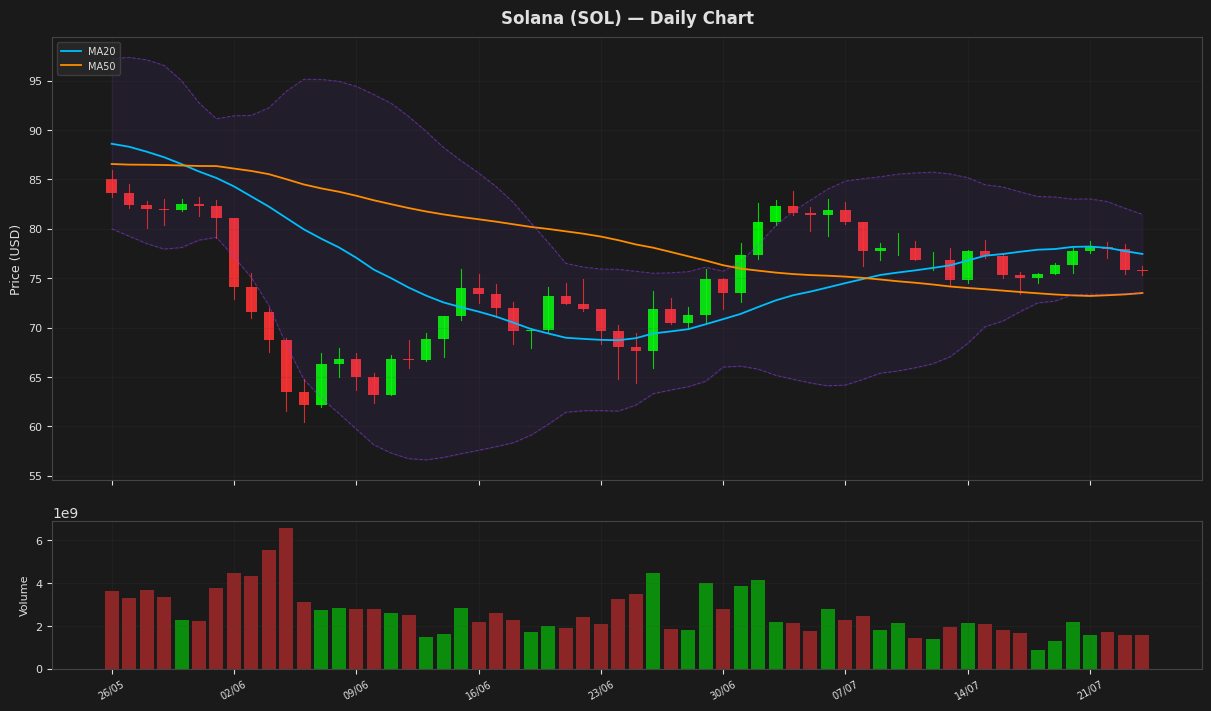Click the "Price (USD)" axis label
The image size is (1211, 711).
point(16,259)
